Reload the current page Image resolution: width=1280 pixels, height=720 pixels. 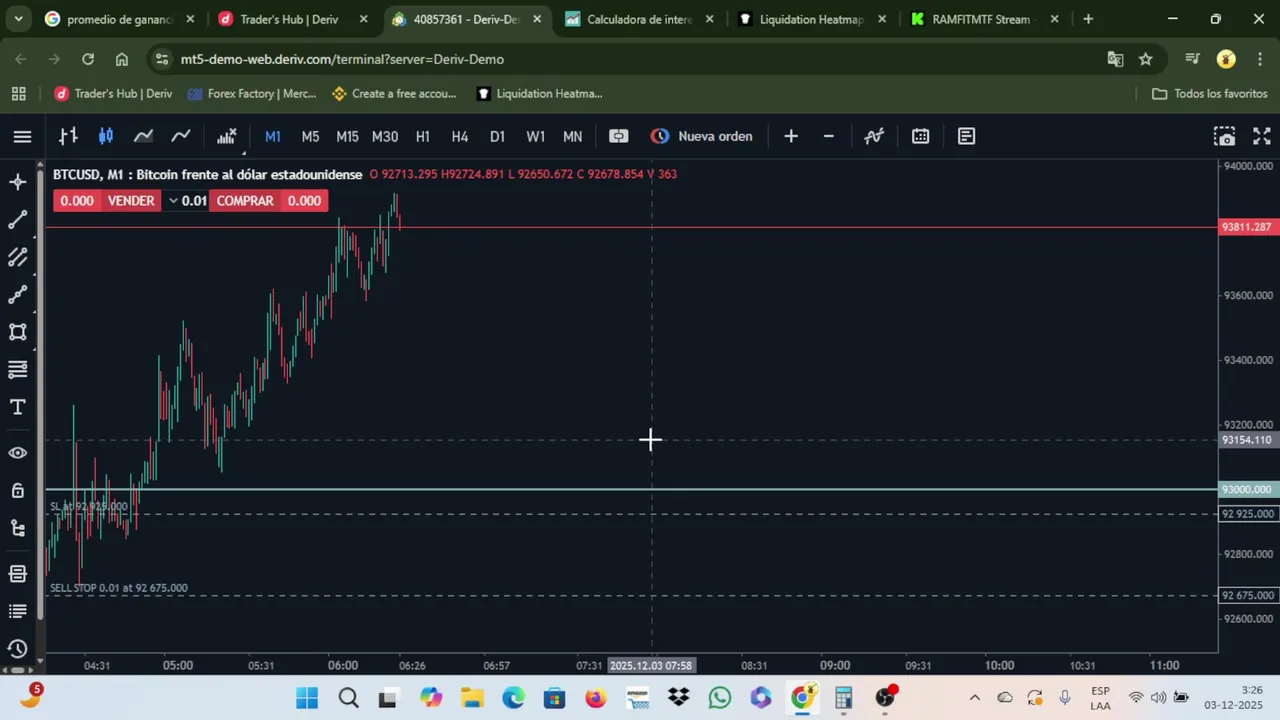pyautogui.click(x=88, y=59)
